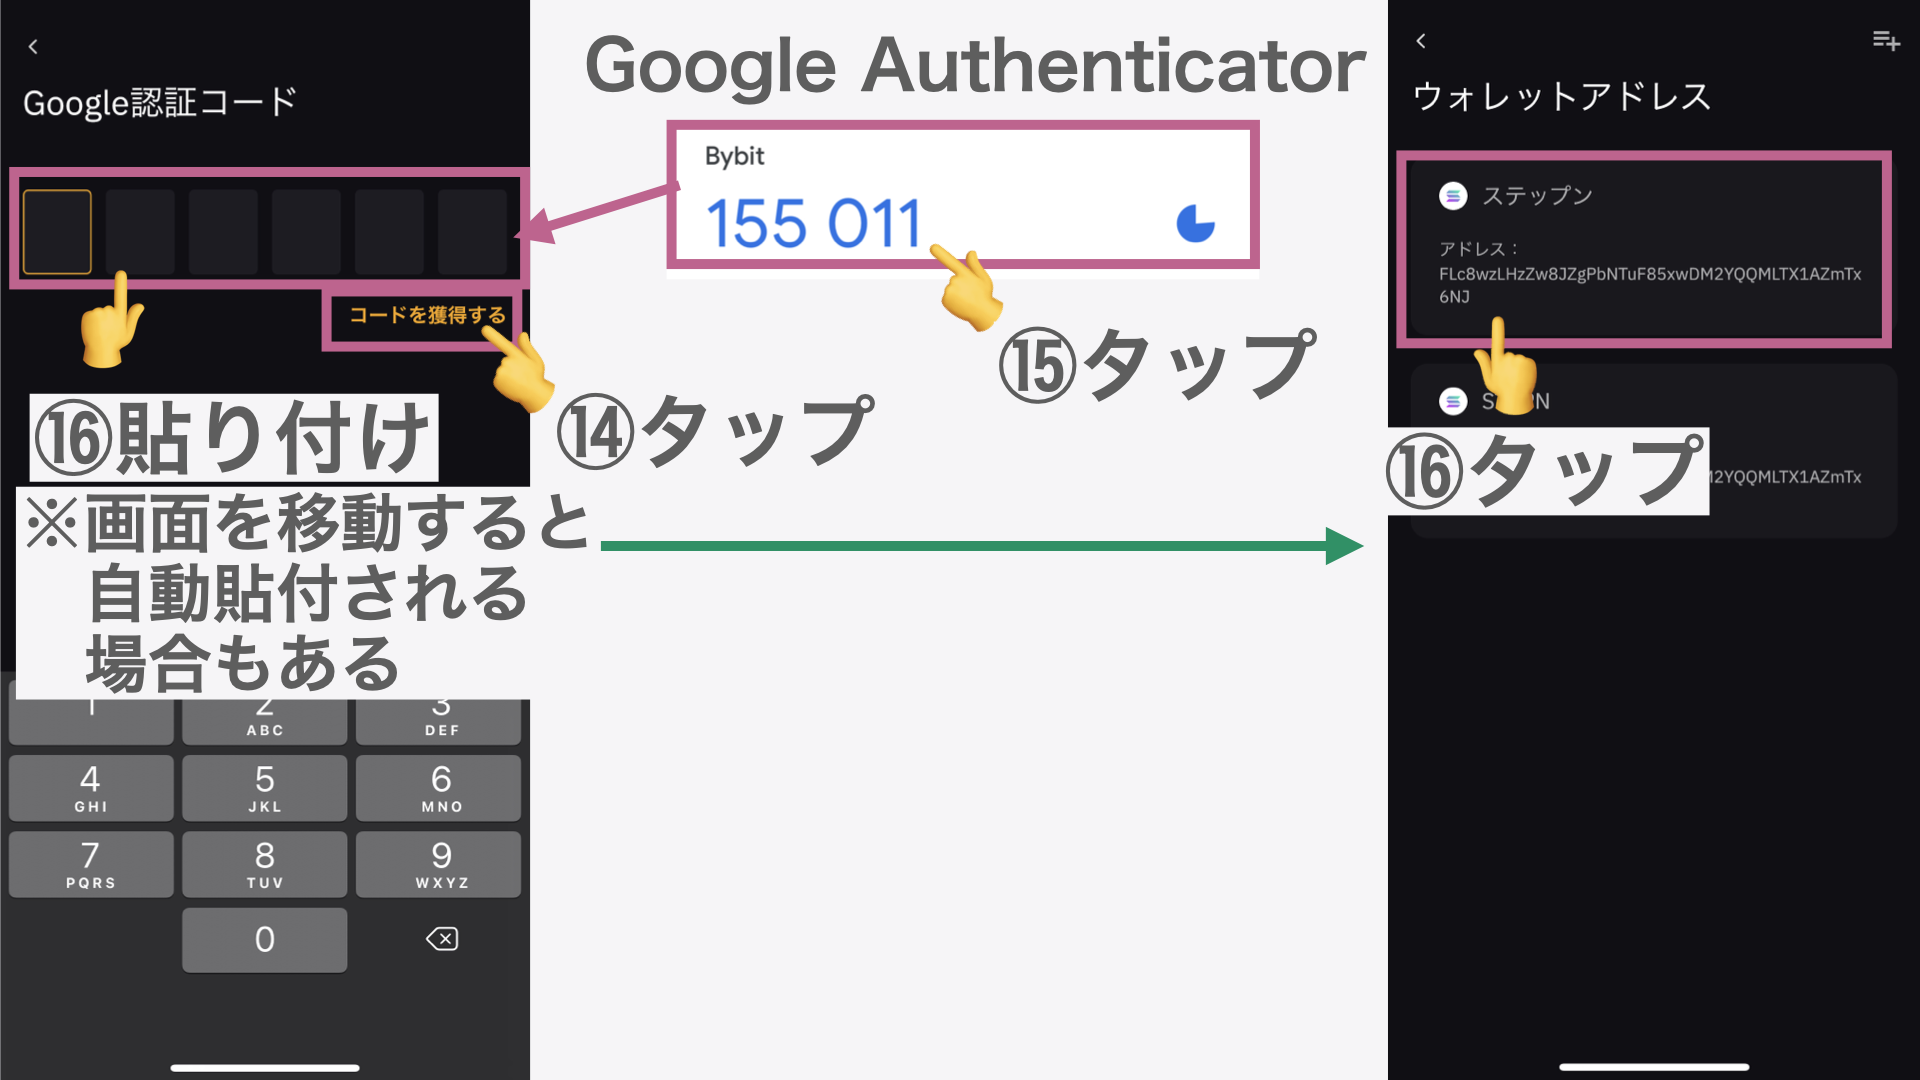Tap keypad key 4 GHI
Viewport: 1920px width, 1080px height.
click(91, 788)
